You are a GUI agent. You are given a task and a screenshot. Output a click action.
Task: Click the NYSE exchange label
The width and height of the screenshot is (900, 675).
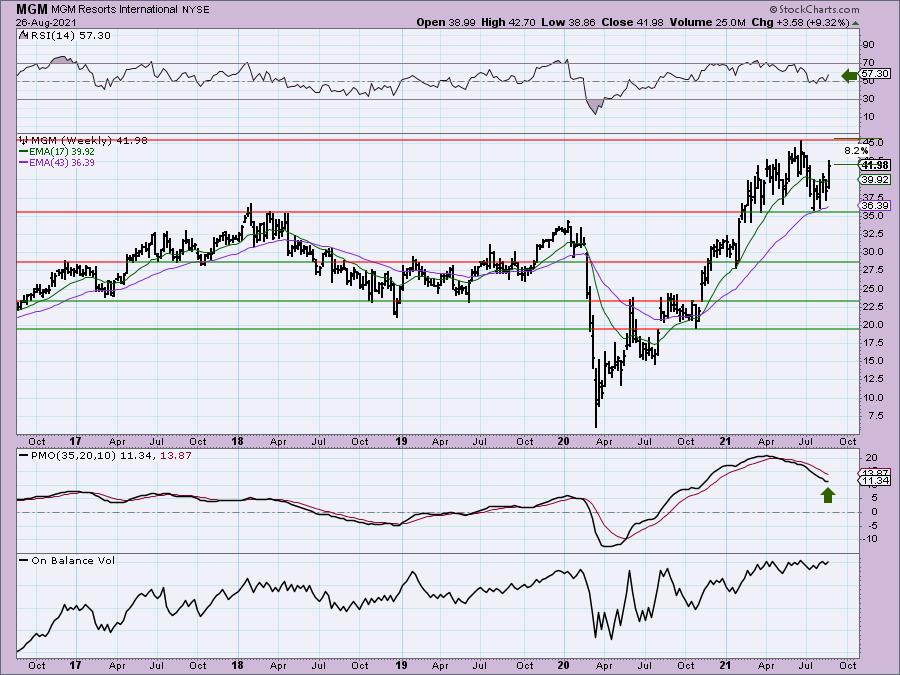195,10
